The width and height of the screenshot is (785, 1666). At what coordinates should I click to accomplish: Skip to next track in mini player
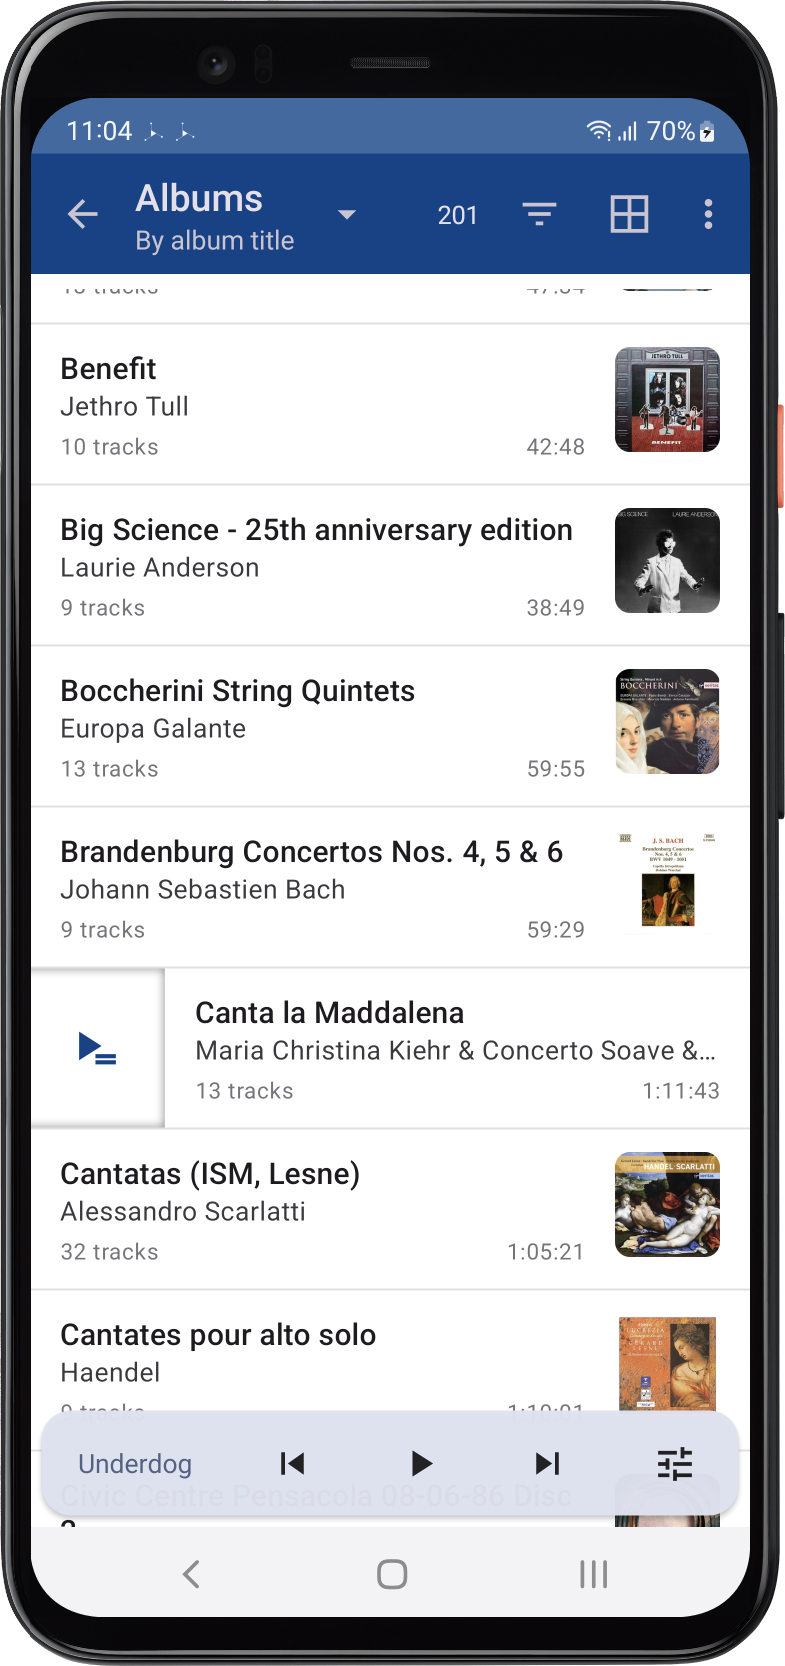pos(547,1464)
